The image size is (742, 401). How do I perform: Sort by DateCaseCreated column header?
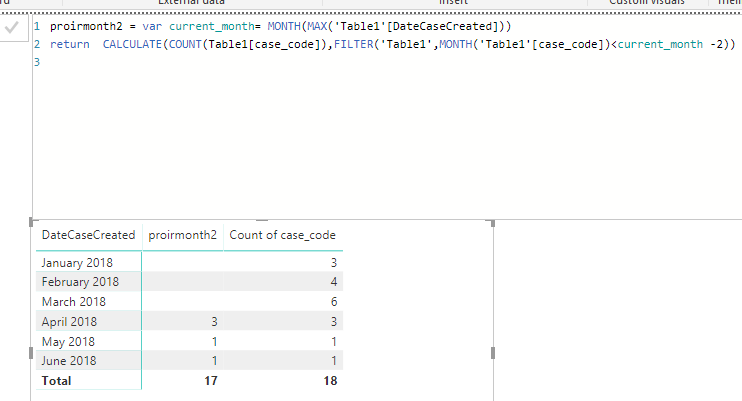[88, 235]
